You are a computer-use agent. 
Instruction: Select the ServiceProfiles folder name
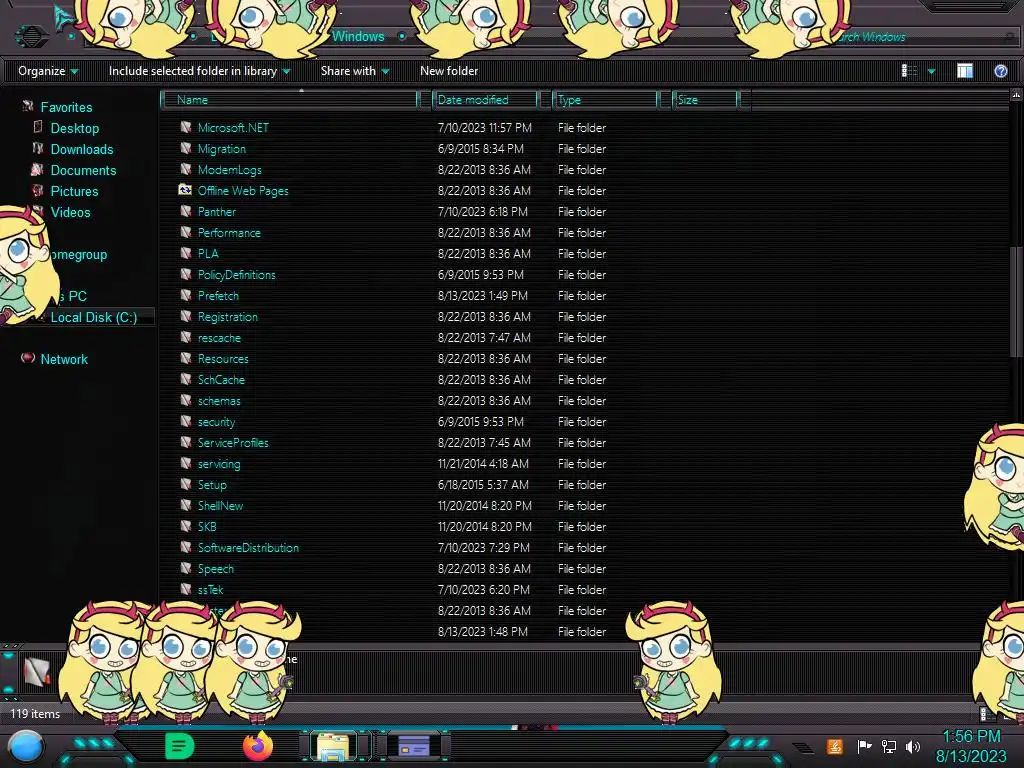(x=233, y=443)
